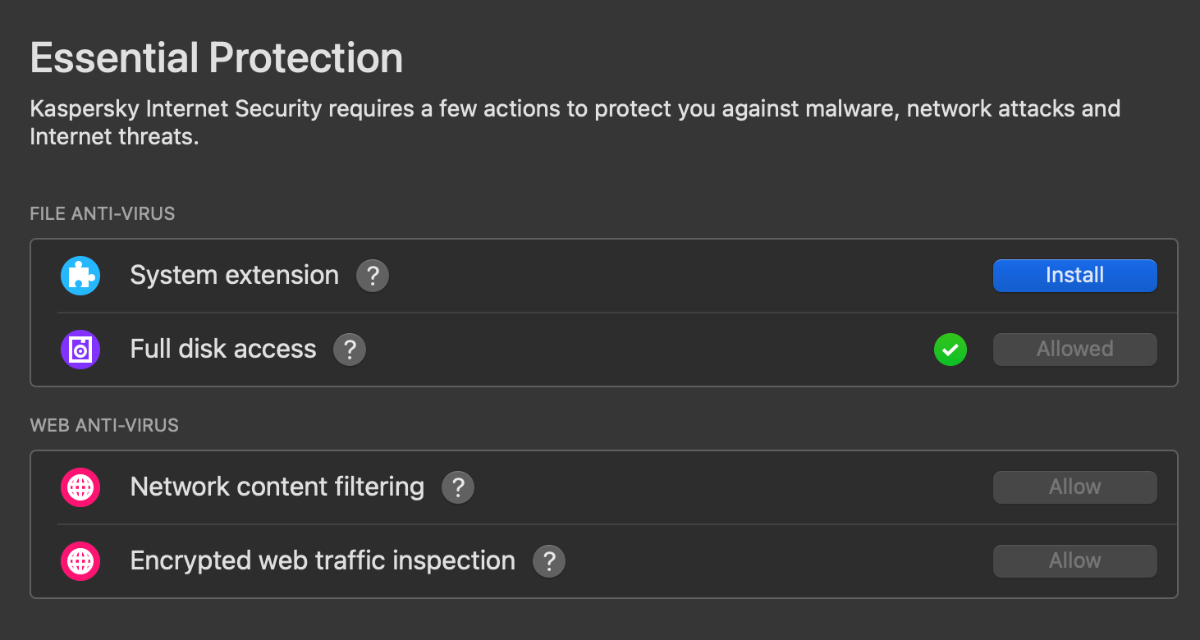1200x640 pixels.
Task: Click the WEB ANTI-VIRUS section header
Action: coord(104,425)
